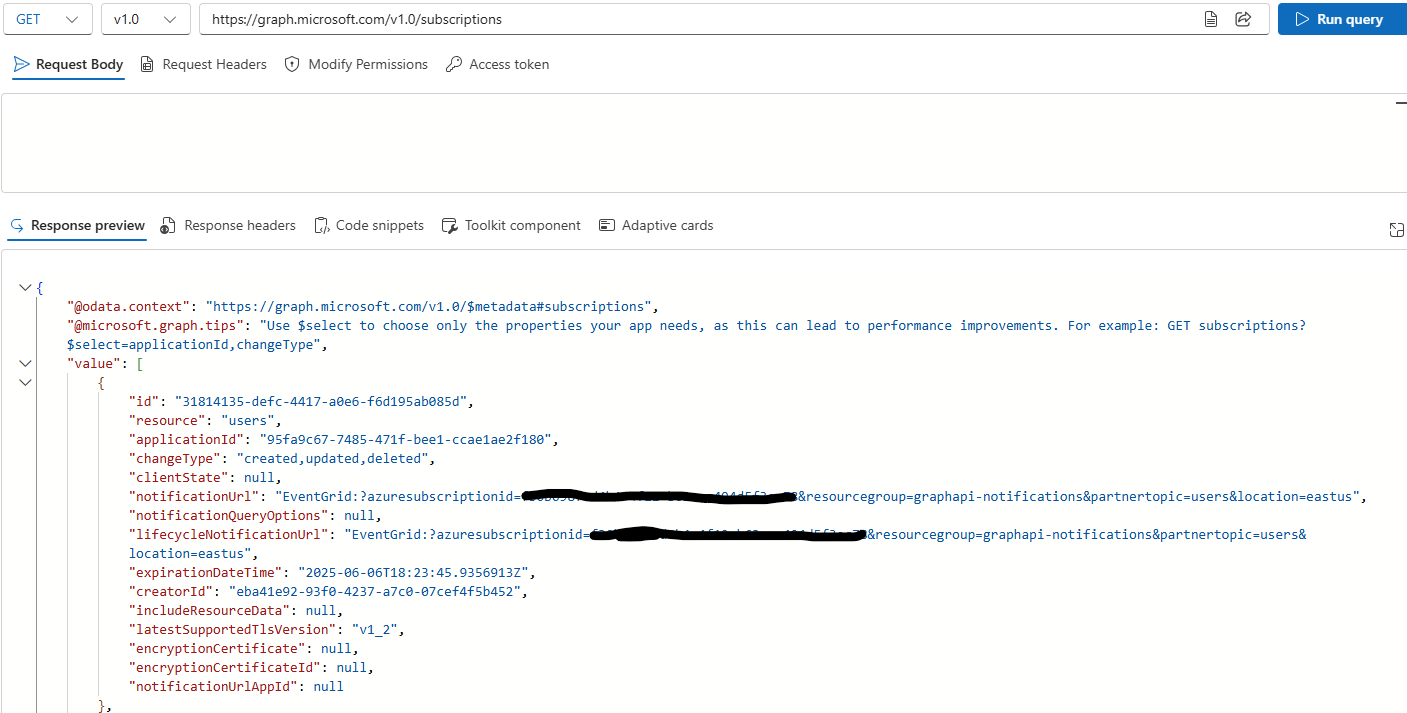The image size is (1407, 713).
Task: Open the v1.0 API version dropdown
Action: 146,19
